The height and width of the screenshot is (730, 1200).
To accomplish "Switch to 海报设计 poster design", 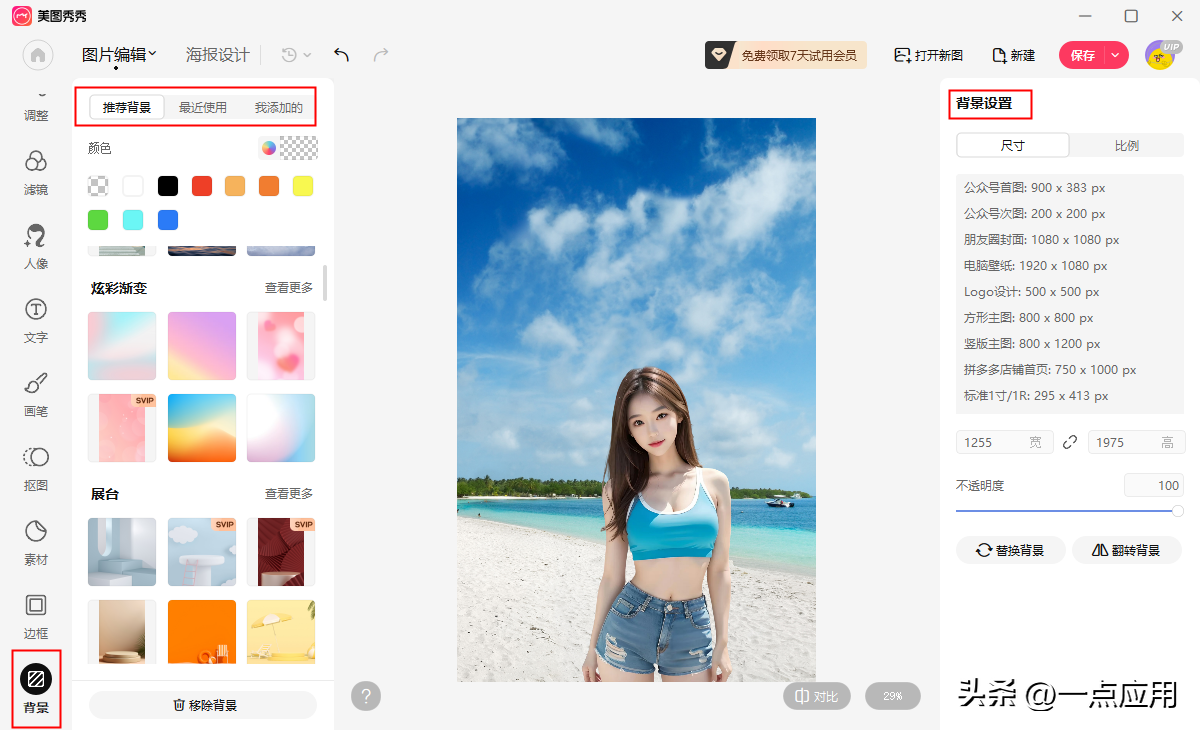I will tap(217, 55).
